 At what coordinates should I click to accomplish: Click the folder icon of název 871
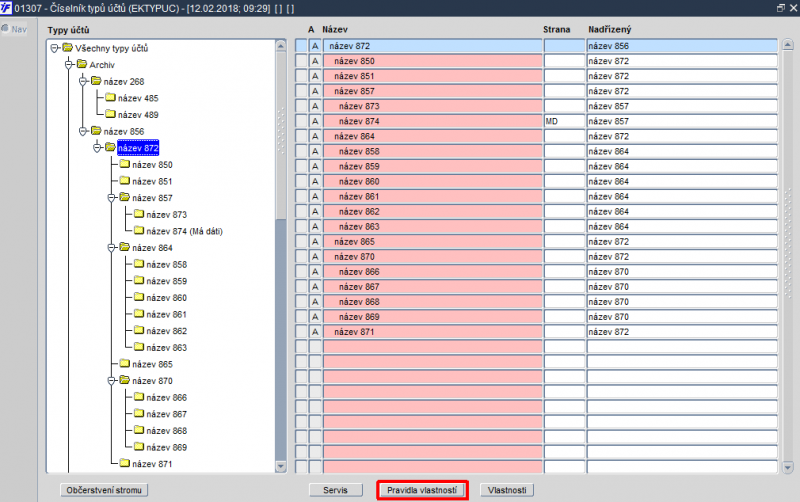click(125, 463)
